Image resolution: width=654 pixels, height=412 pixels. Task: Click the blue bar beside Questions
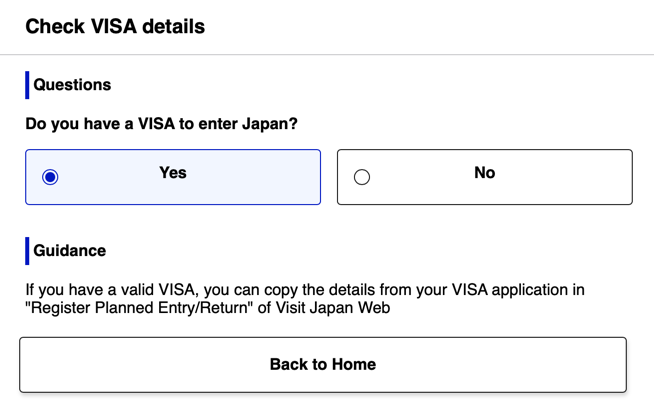pos(27,85)
